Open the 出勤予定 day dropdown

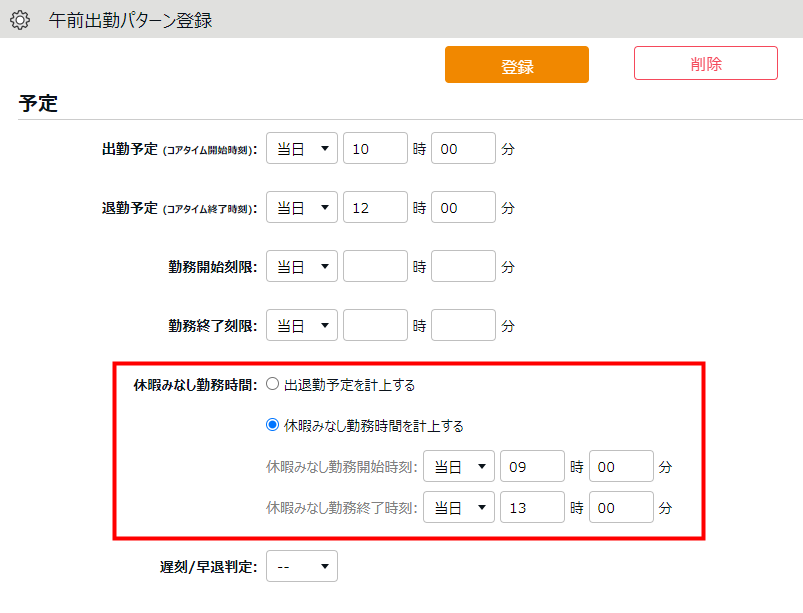click(x=302, y=149)
